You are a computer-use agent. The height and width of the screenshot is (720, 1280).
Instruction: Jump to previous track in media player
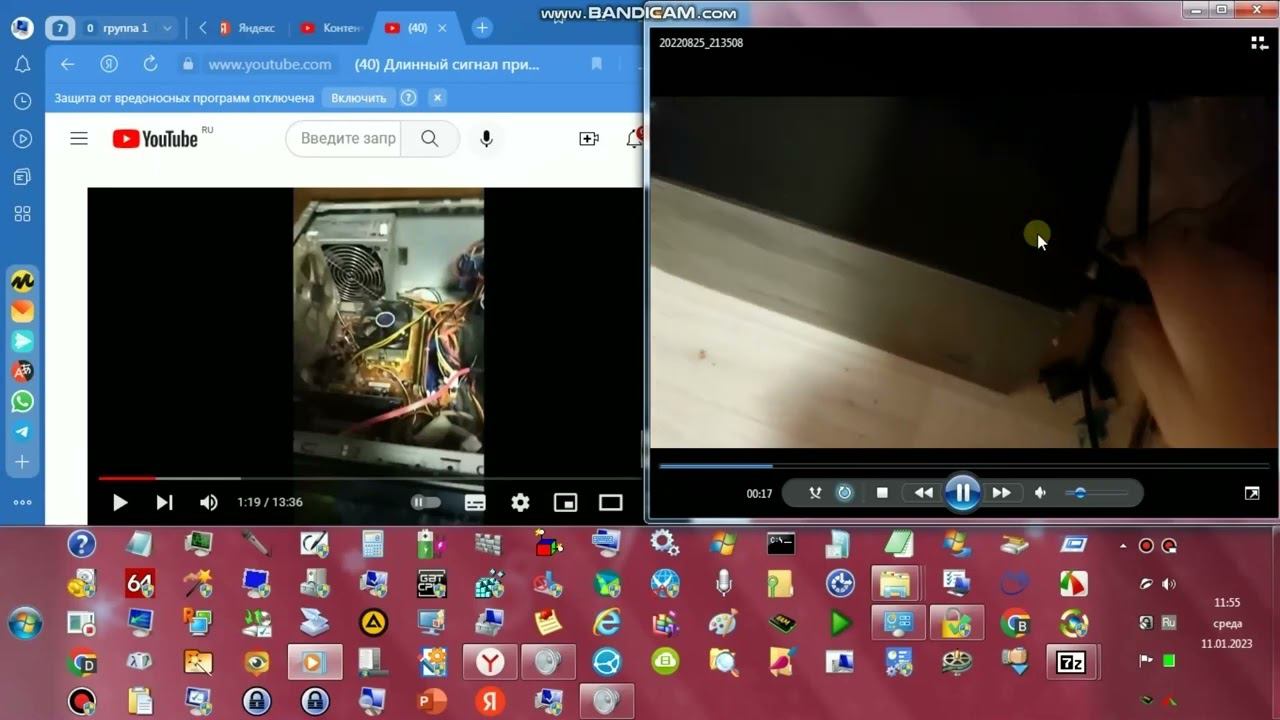[923, 493]
